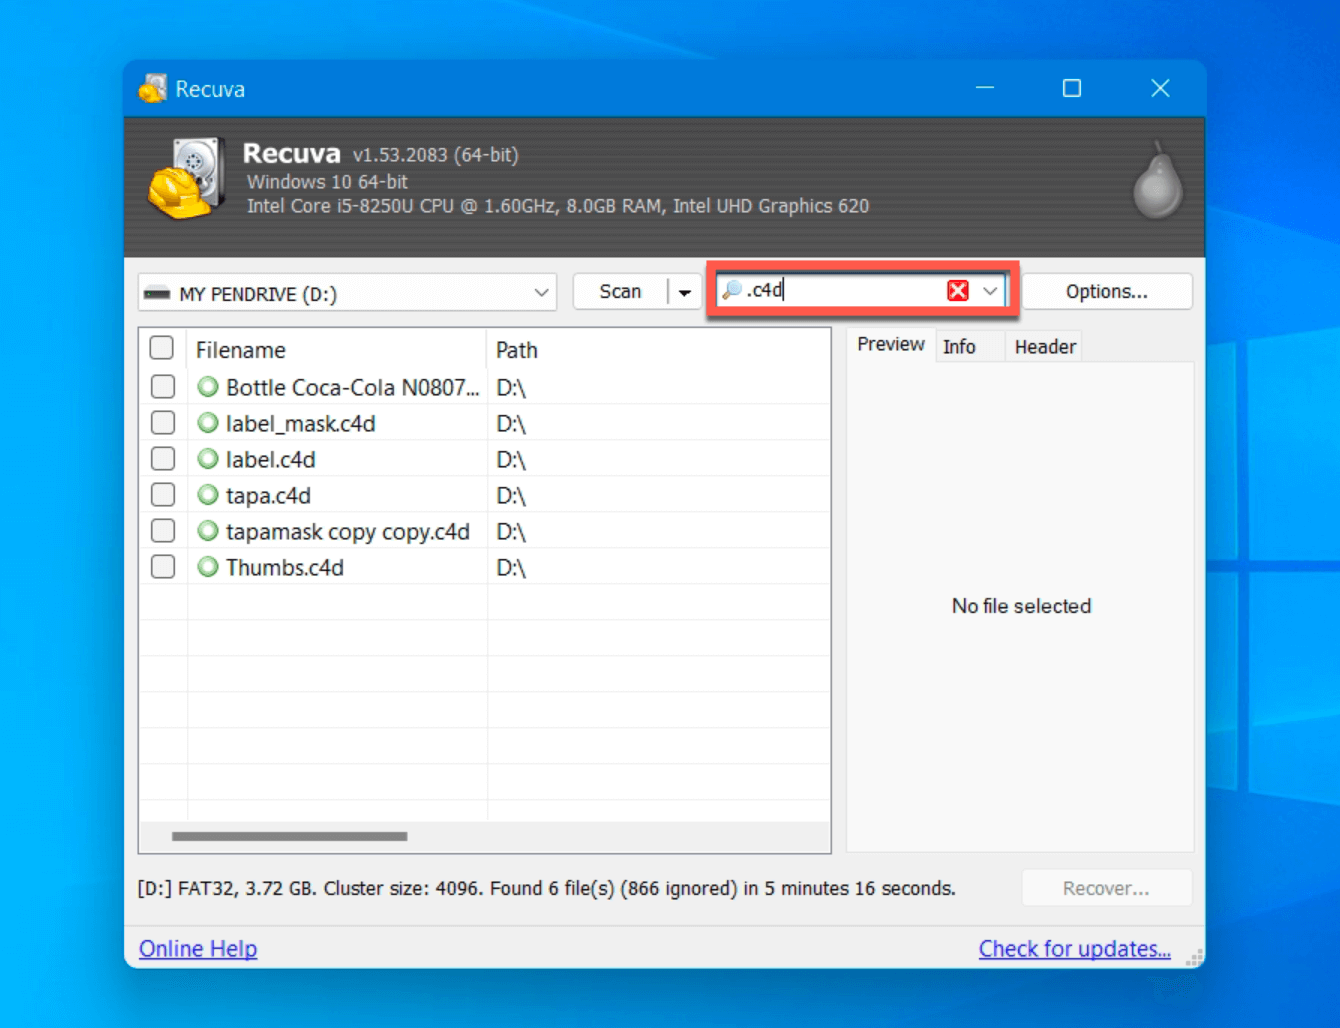The image size is (1340, 1028).
Task: Click the green status dot for tapa.c4d
Action: (208, 495)
